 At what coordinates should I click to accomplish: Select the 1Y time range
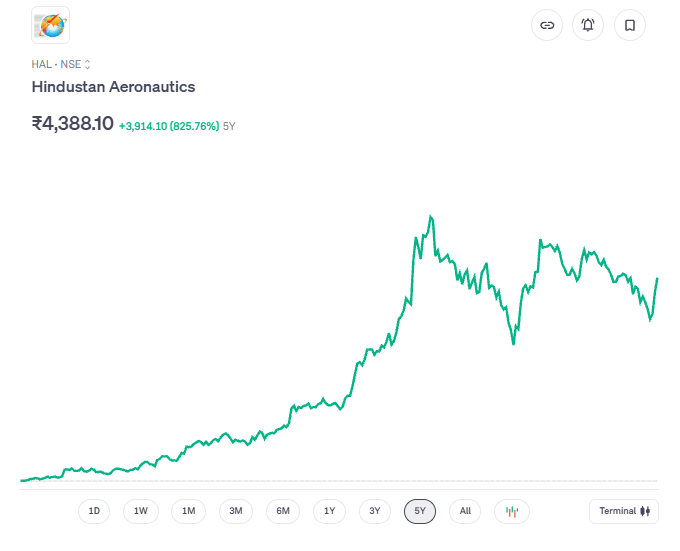tap(330, 511)
